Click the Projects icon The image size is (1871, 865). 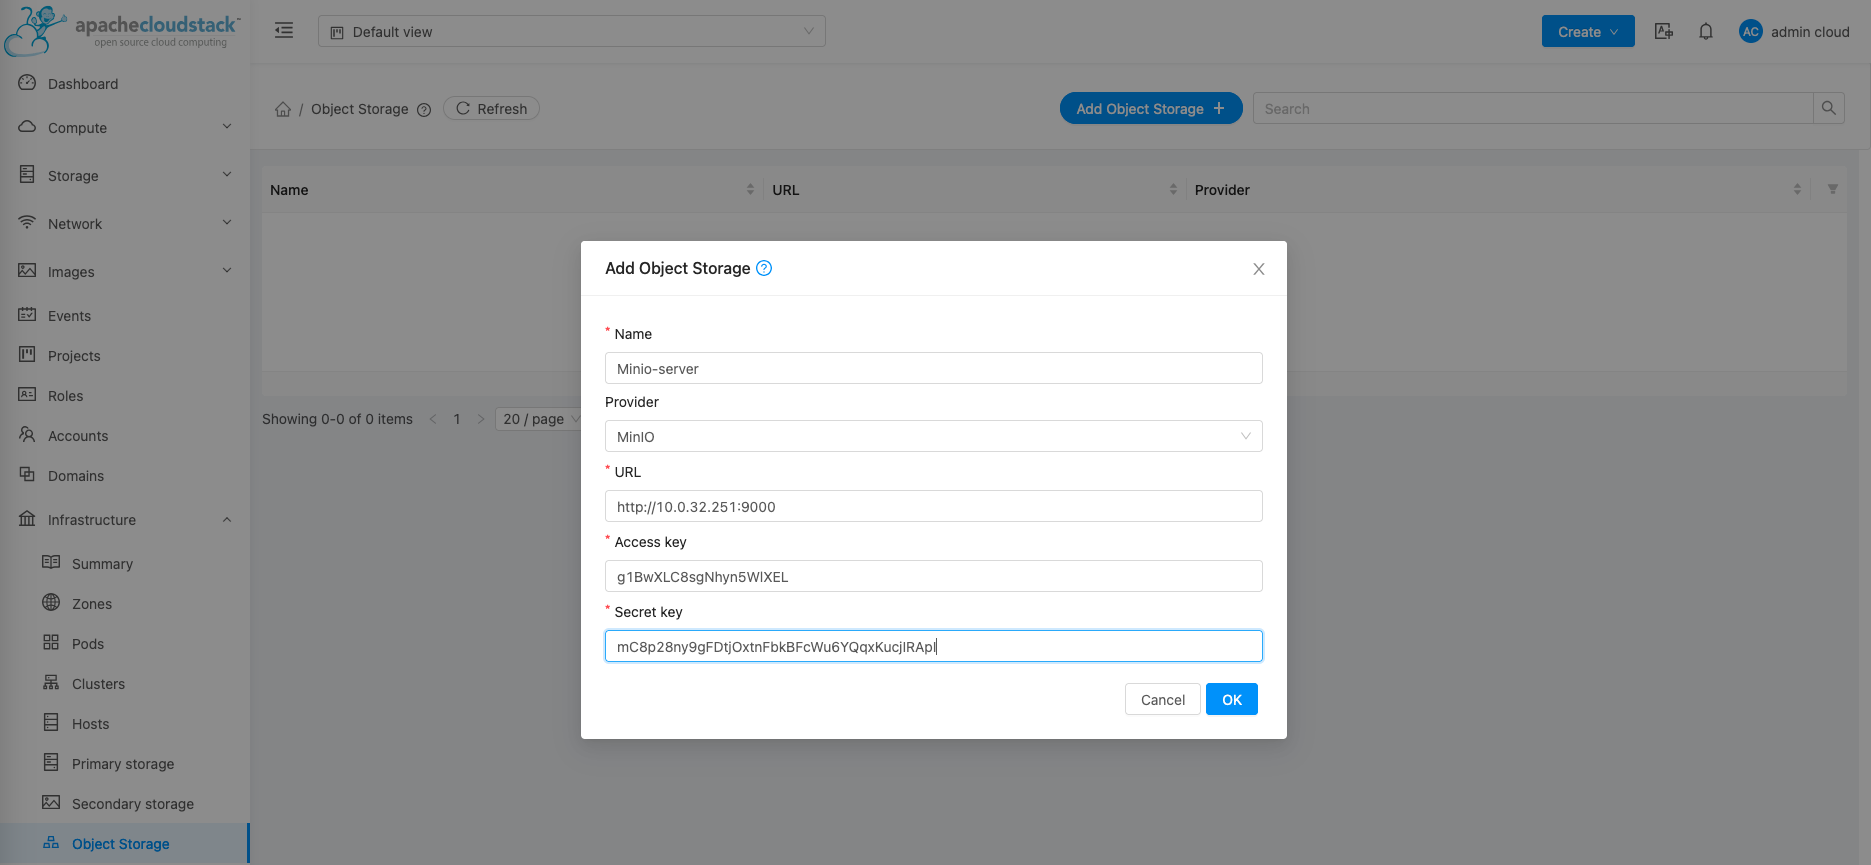tap(27, 355)
